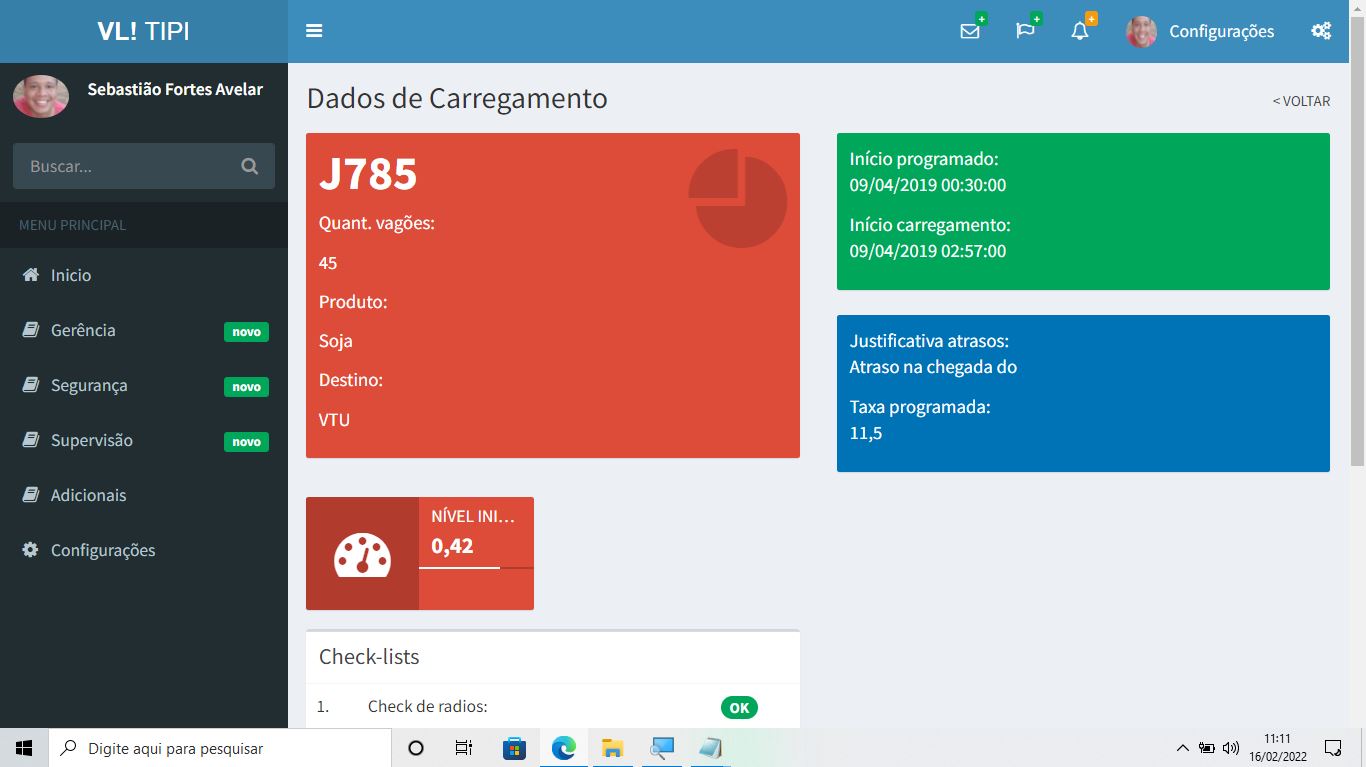This screenshot has width=1366, height=767.
Task: Open the flag tasks icon
Action: [x=1025, y=31]
